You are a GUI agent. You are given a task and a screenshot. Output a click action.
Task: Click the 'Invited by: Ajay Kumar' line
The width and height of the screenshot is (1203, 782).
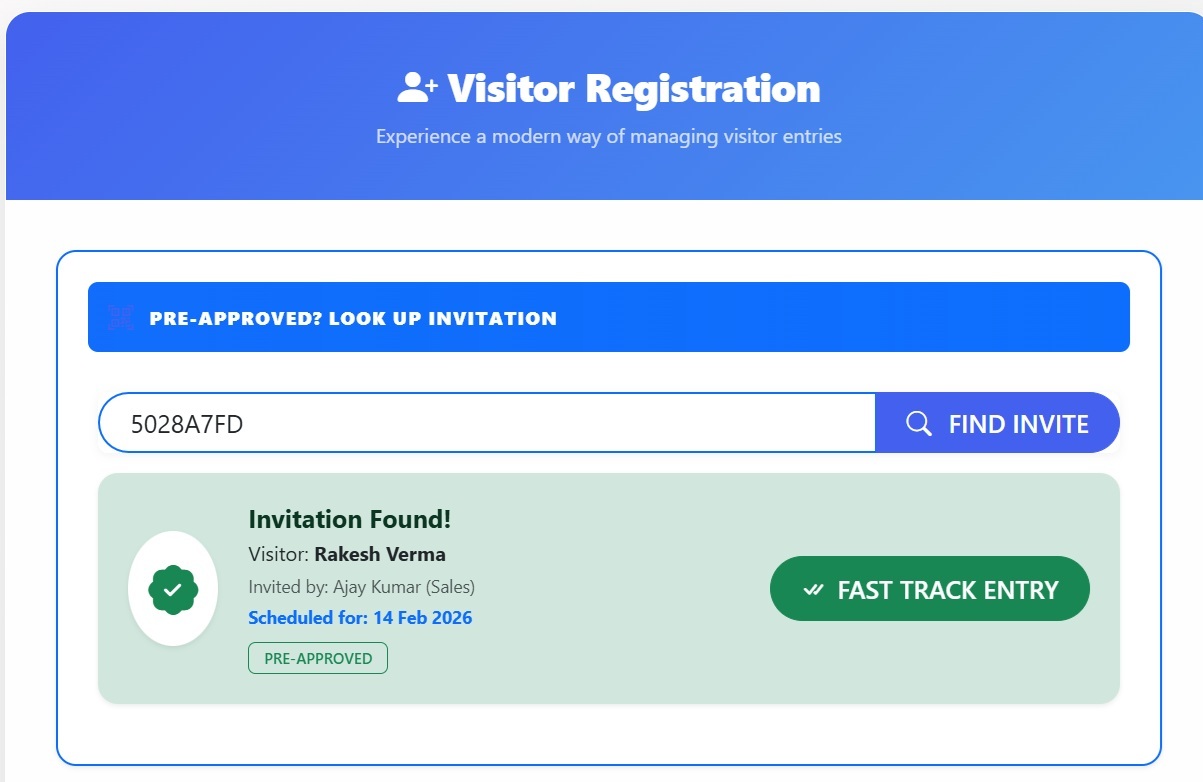click(x=340, y=587)
